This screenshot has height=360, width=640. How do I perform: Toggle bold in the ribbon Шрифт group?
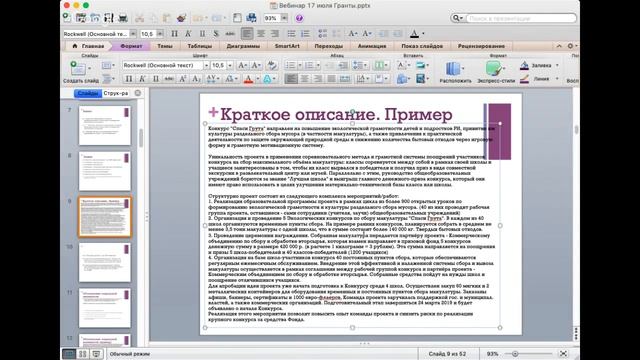129,79
